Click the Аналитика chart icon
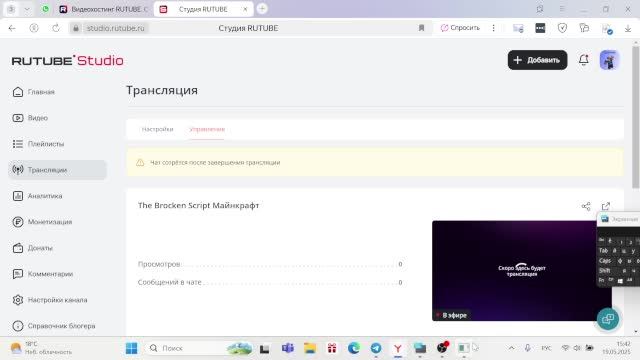Viewport: 640px width, 360px height. (18, 196)
